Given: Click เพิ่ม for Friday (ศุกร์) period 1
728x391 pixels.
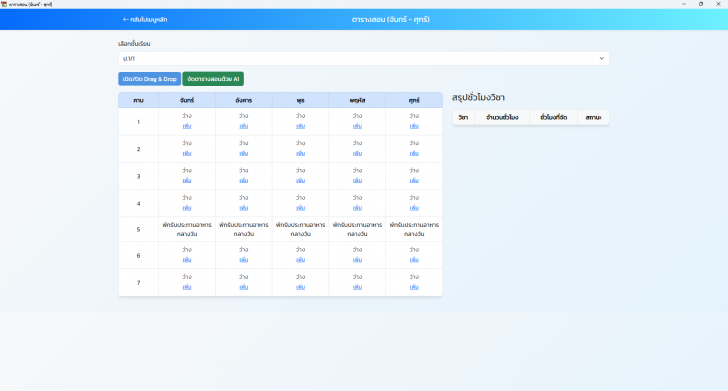Looking at the screenshot, I should pyautogui.click(x=414, y=126).
